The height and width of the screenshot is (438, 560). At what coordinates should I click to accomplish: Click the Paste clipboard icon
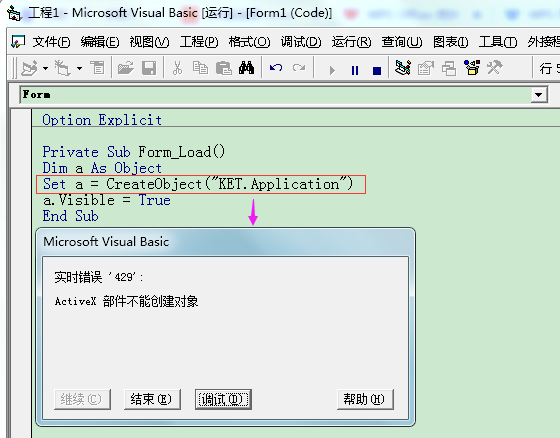point(224,68)
